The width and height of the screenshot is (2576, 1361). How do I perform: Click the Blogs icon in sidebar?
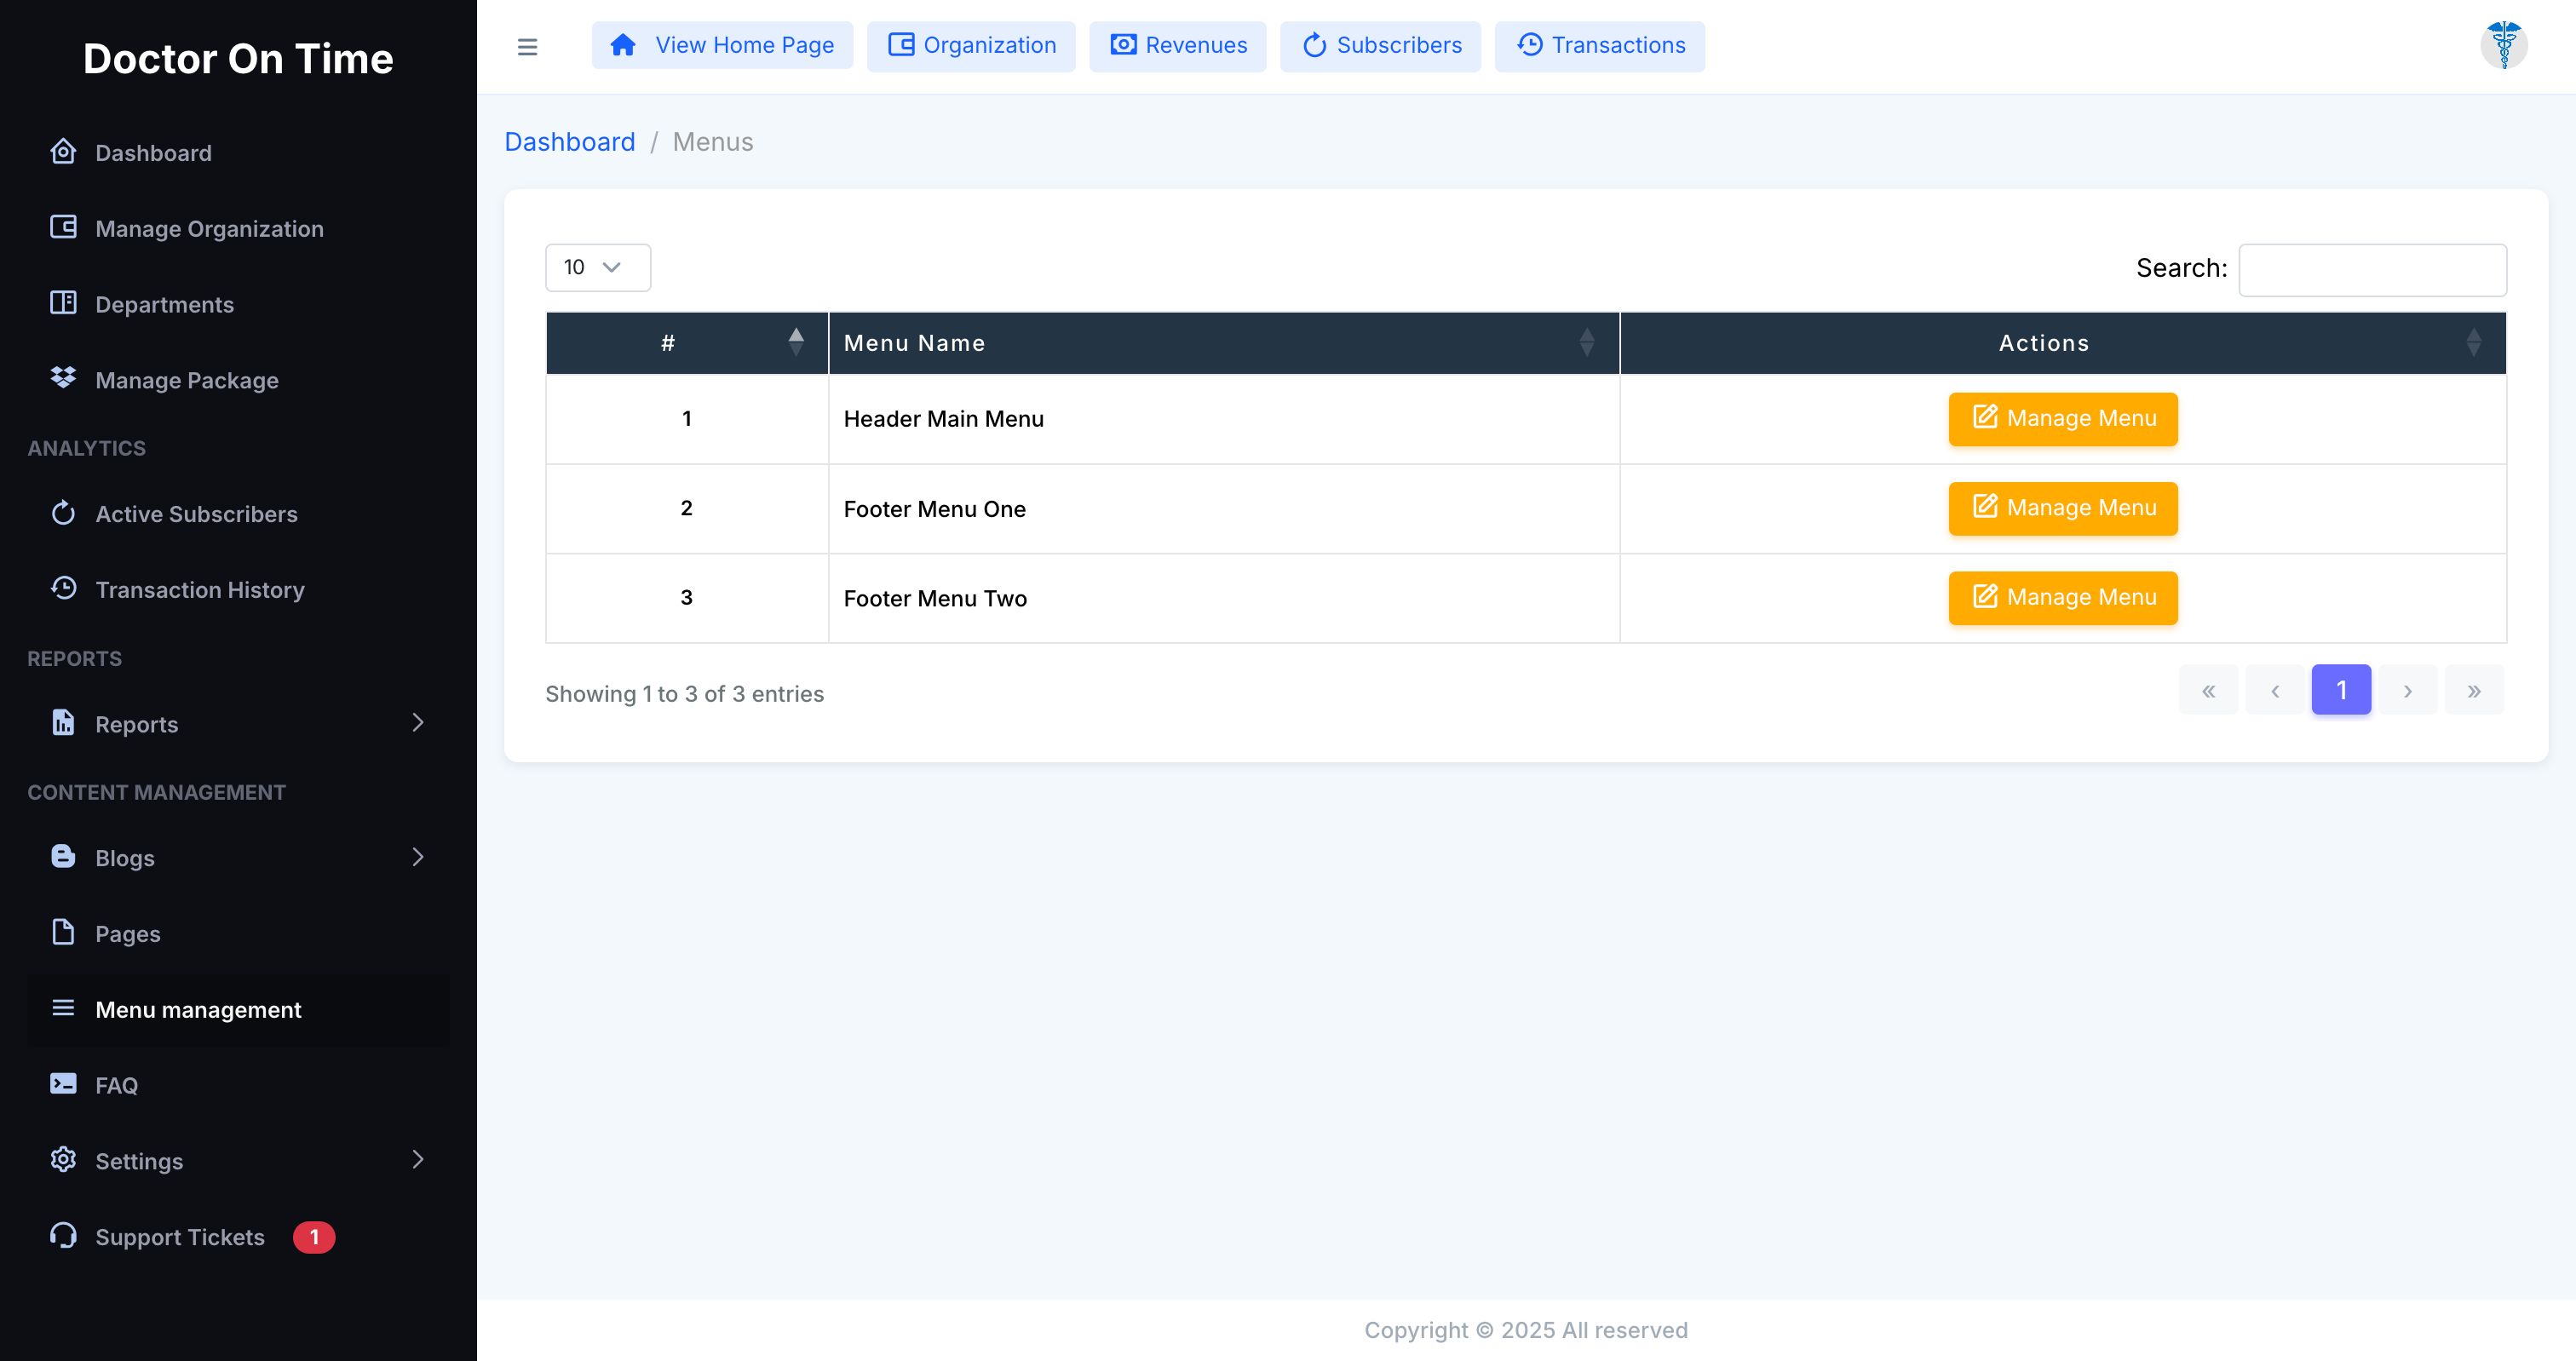pos(63,856)
